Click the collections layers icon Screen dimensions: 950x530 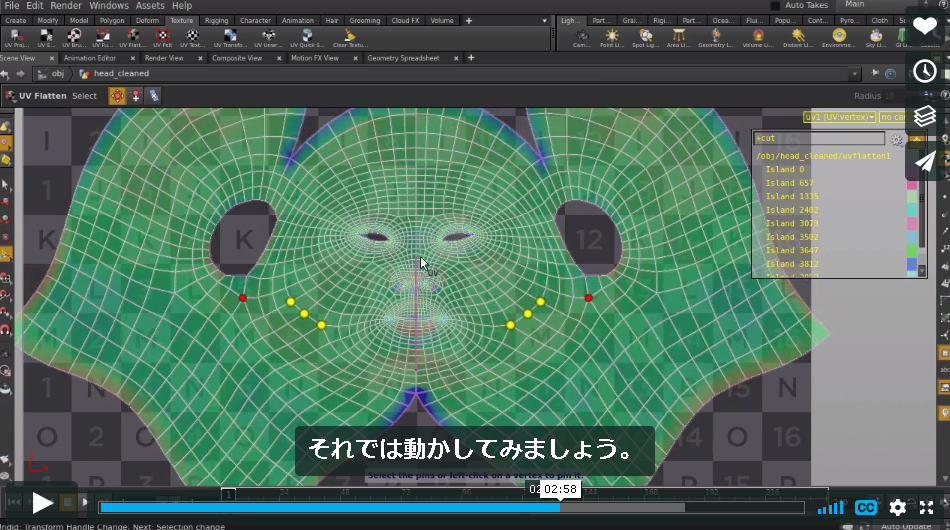[x=925, y=116]
